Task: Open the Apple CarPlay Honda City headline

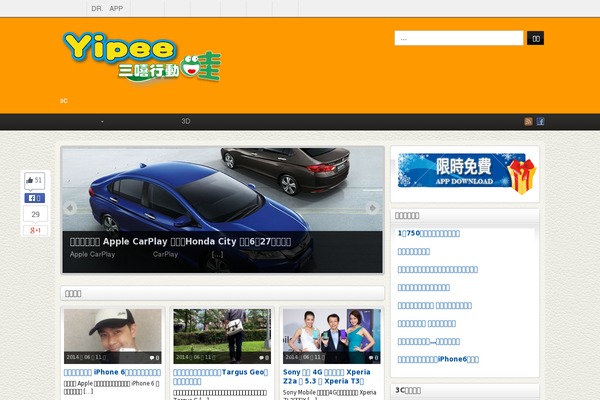Action: pos(180,242)
